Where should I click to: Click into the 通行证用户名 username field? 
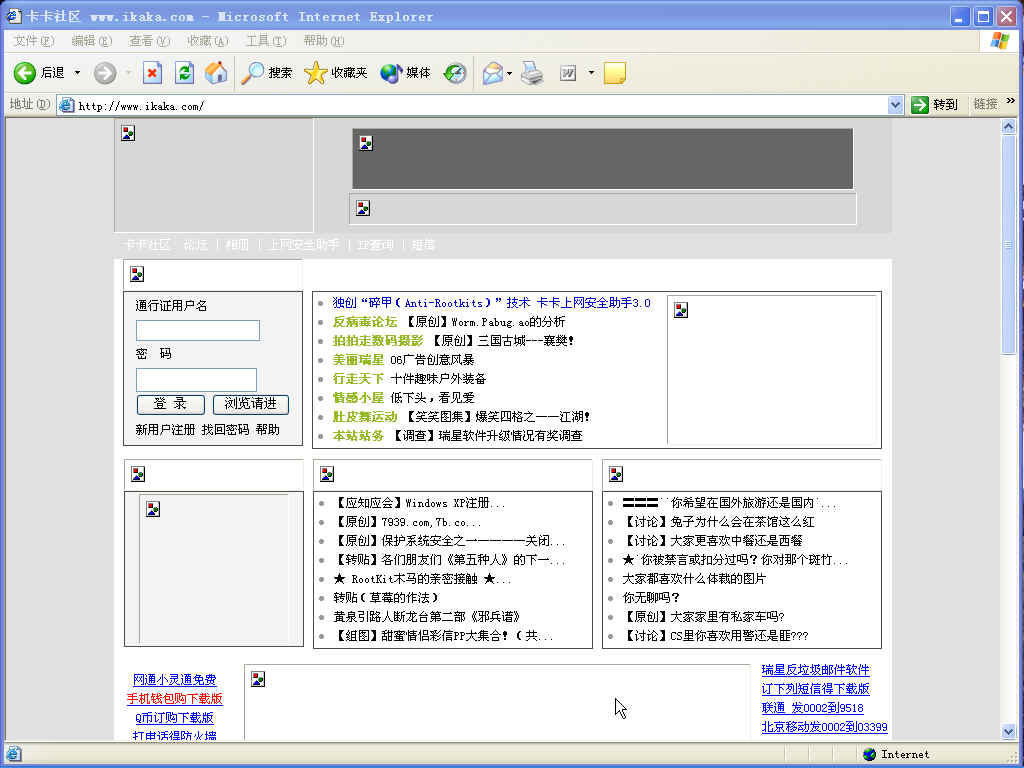(198, 331)
